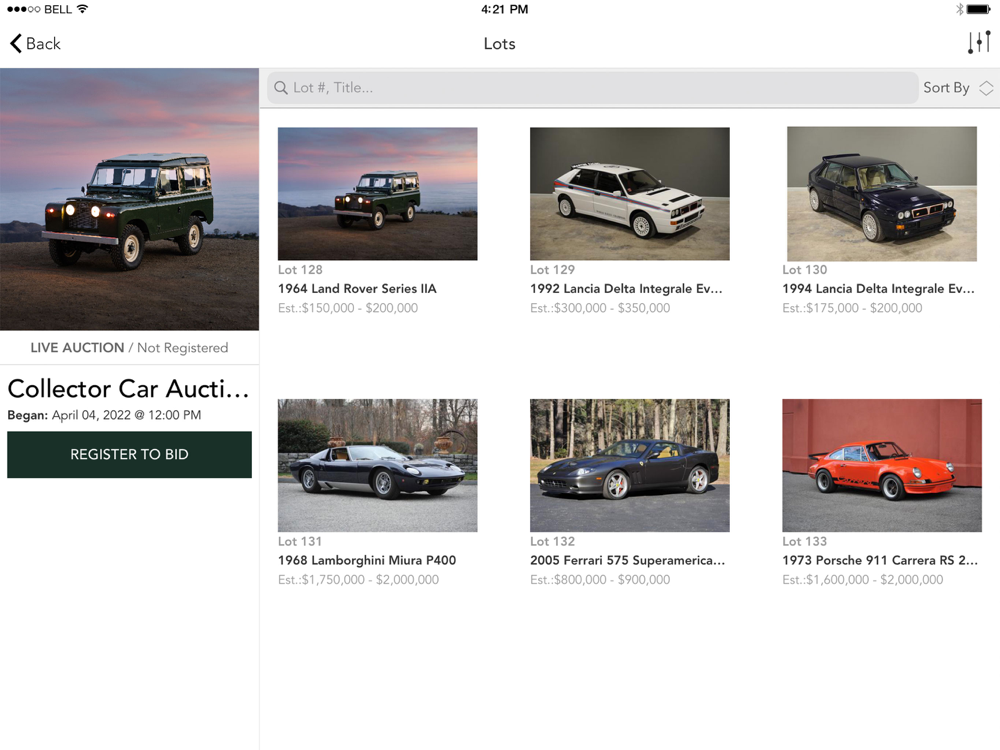
Task: Tap estimate $800,000 - $900,000
Action: point(600,580)
